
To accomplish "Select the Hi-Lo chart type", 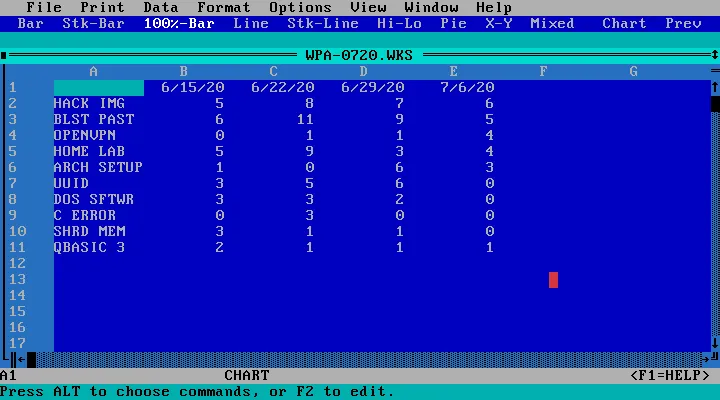I will click(399, 23).
